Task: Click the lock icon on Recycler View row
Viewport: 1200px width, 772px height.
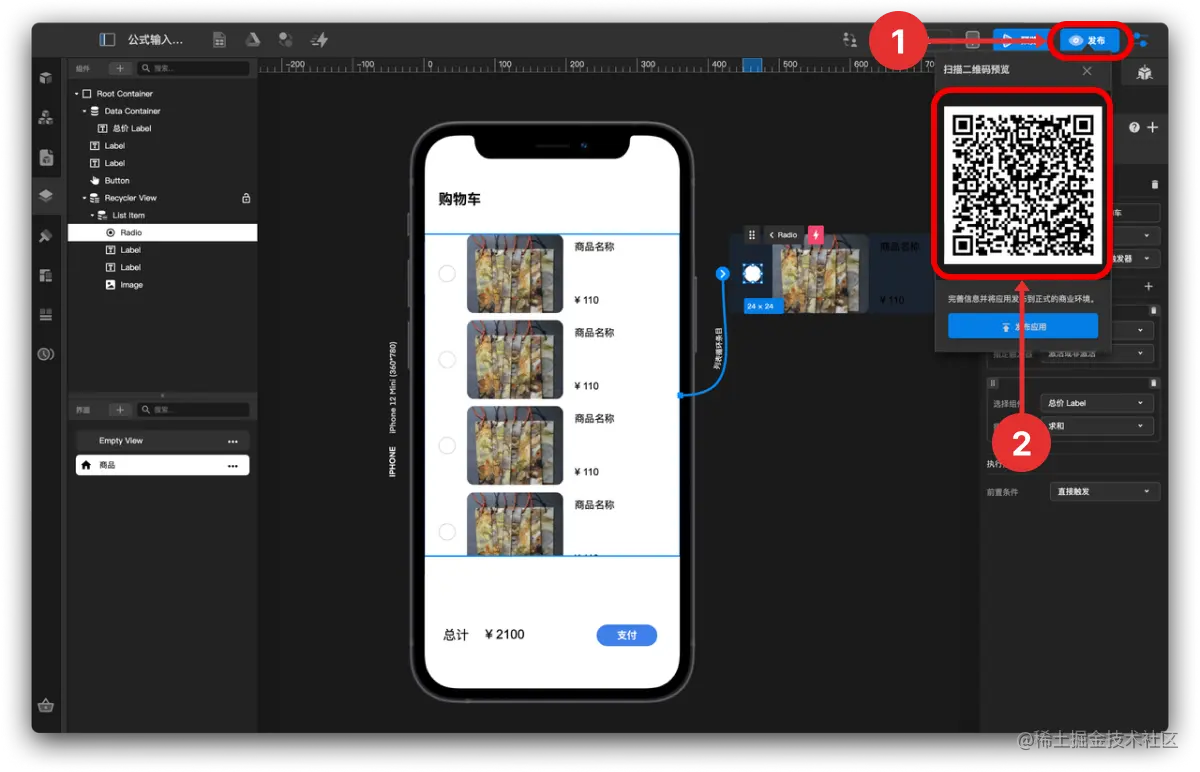Action: coord(246,198)
